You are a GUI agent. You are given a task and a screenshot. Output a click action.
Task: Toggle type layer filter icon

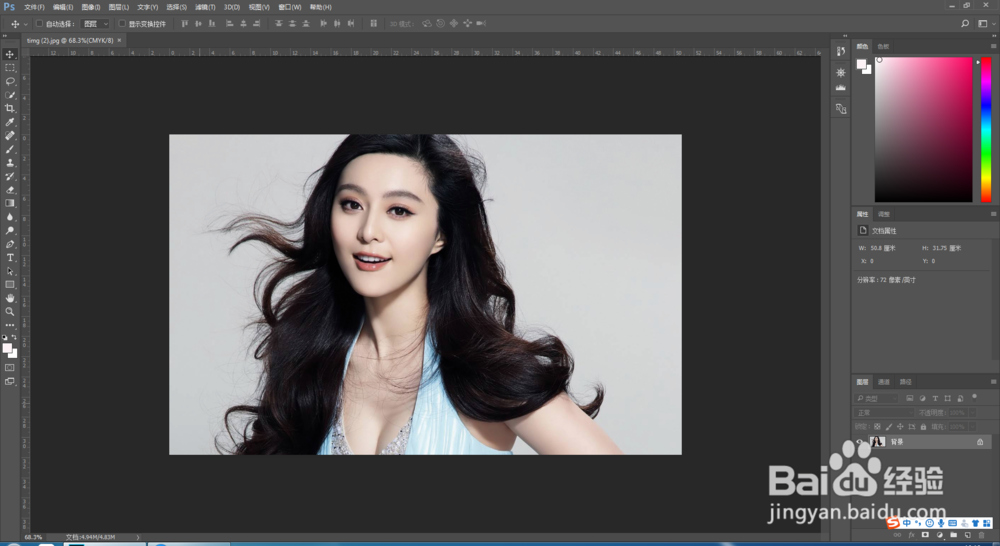point(935,398)
